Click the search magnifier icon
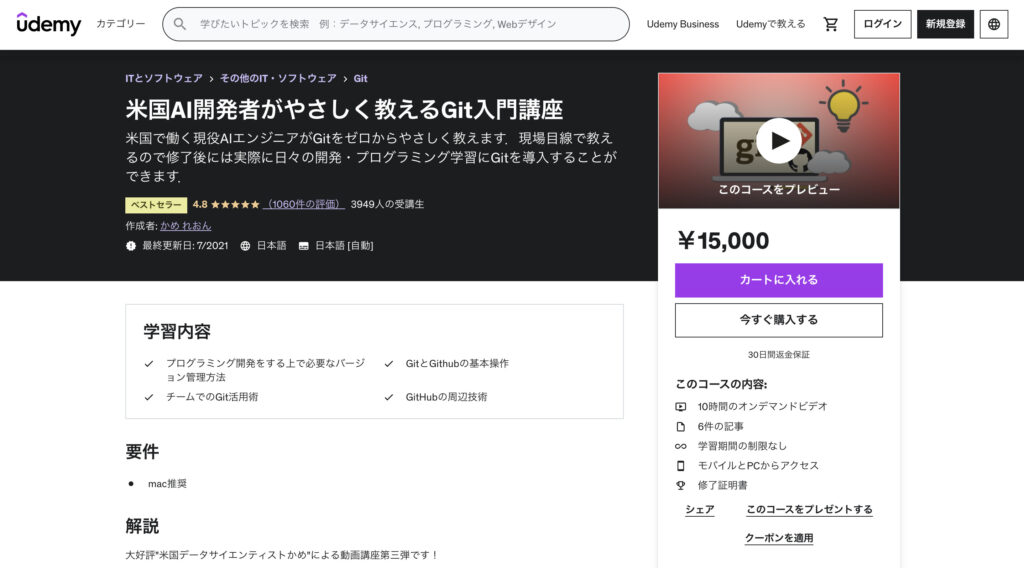This screenshot has width=1024, height=568. (x=180, y=24)
